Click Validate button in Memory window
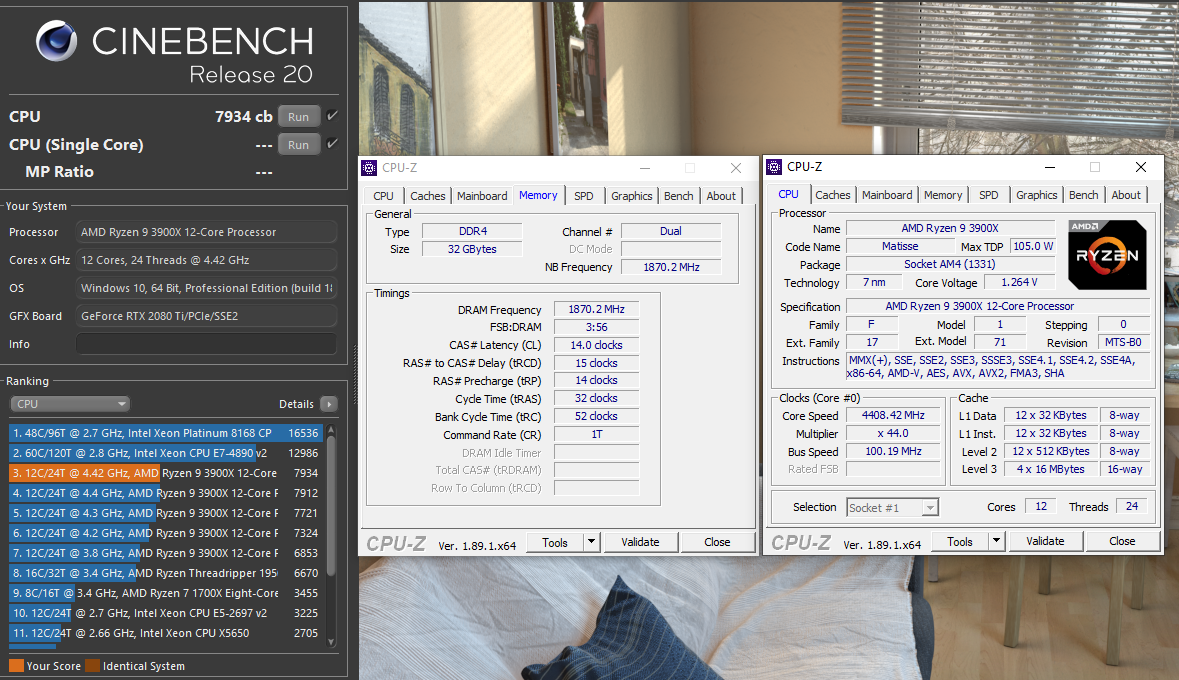 pos(640,542)
